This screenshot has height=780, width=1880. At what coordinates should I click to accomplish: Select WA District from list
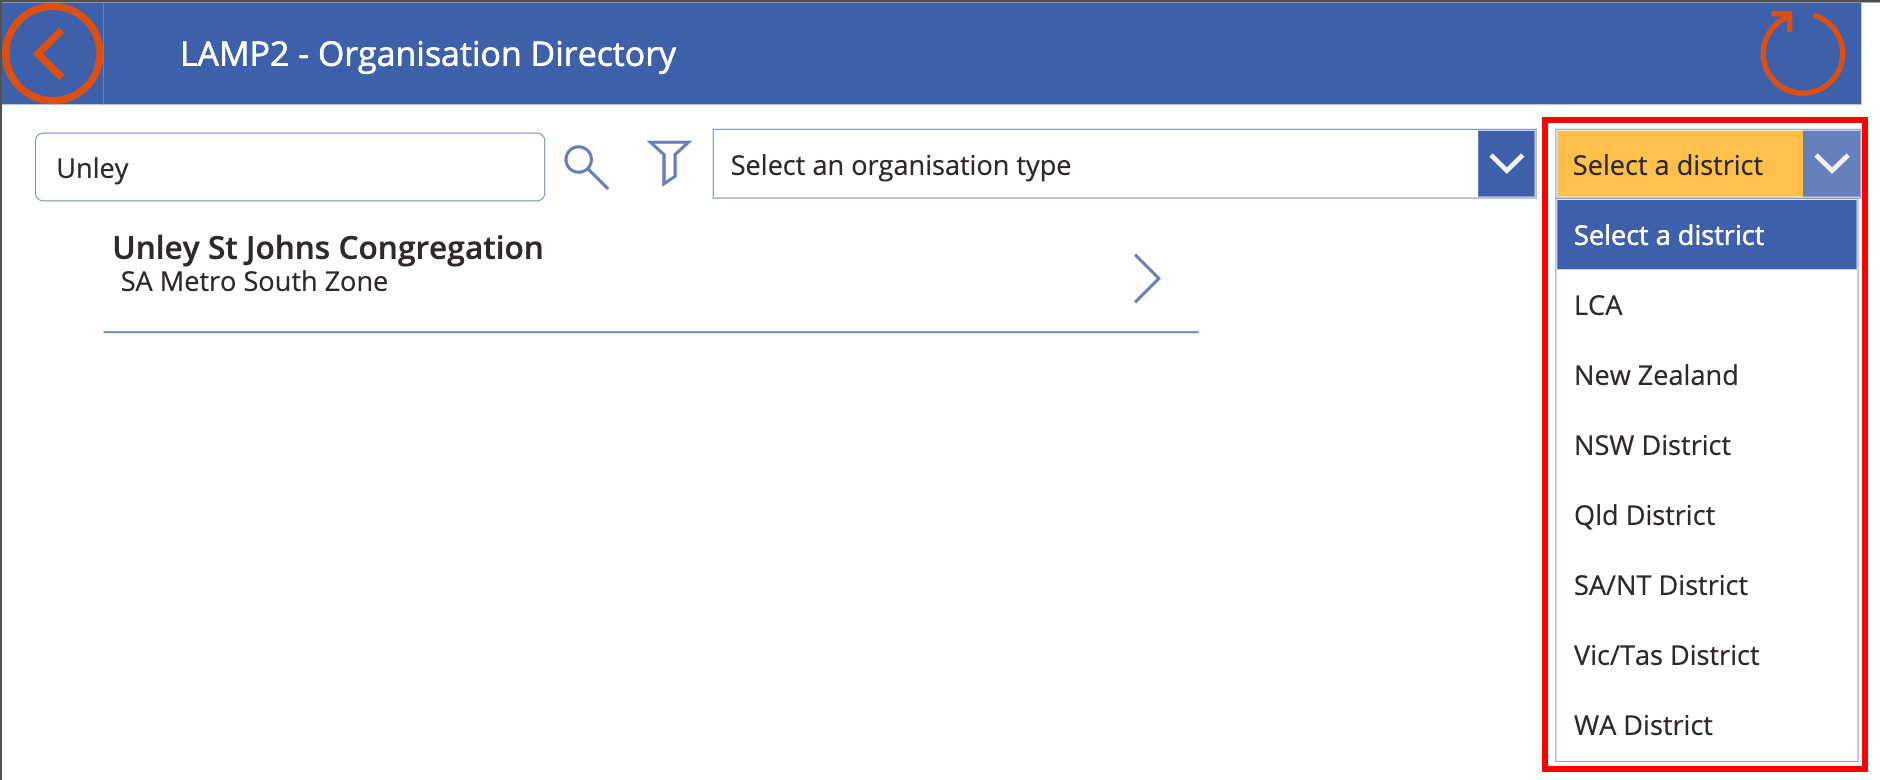pyautogui.click(x=1707, y=725)
